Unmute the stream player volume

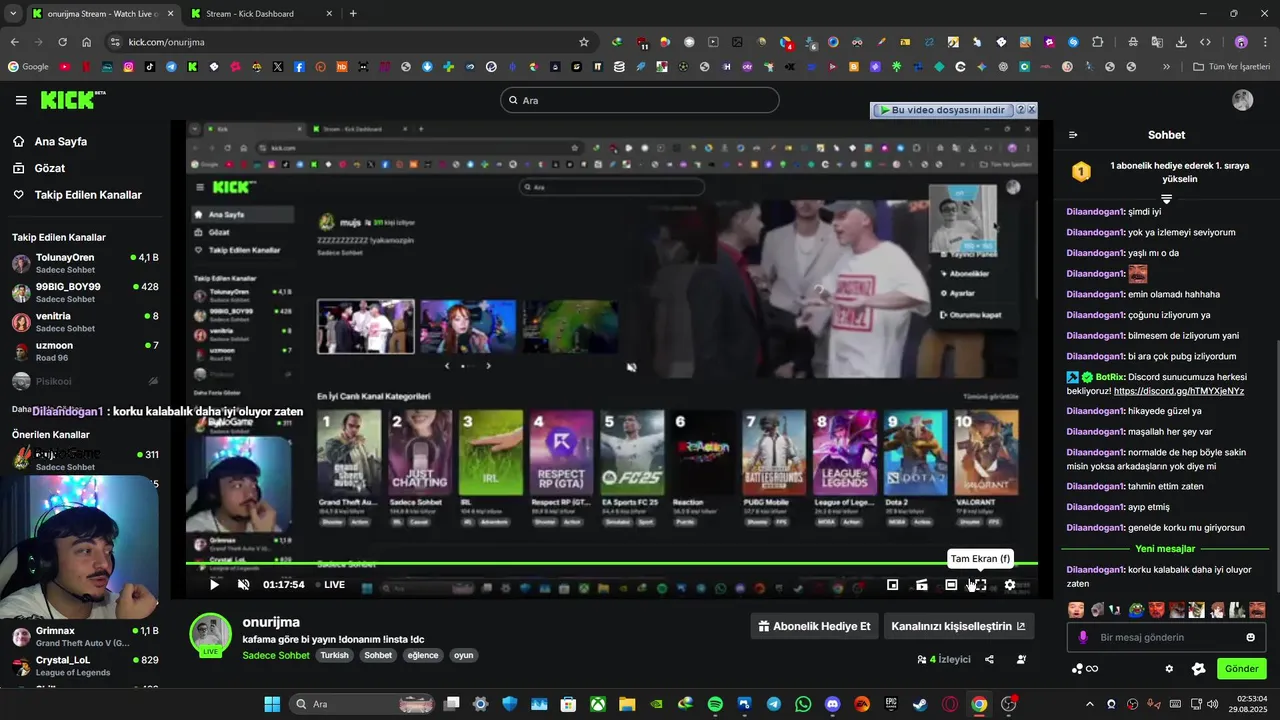(243, 585)
